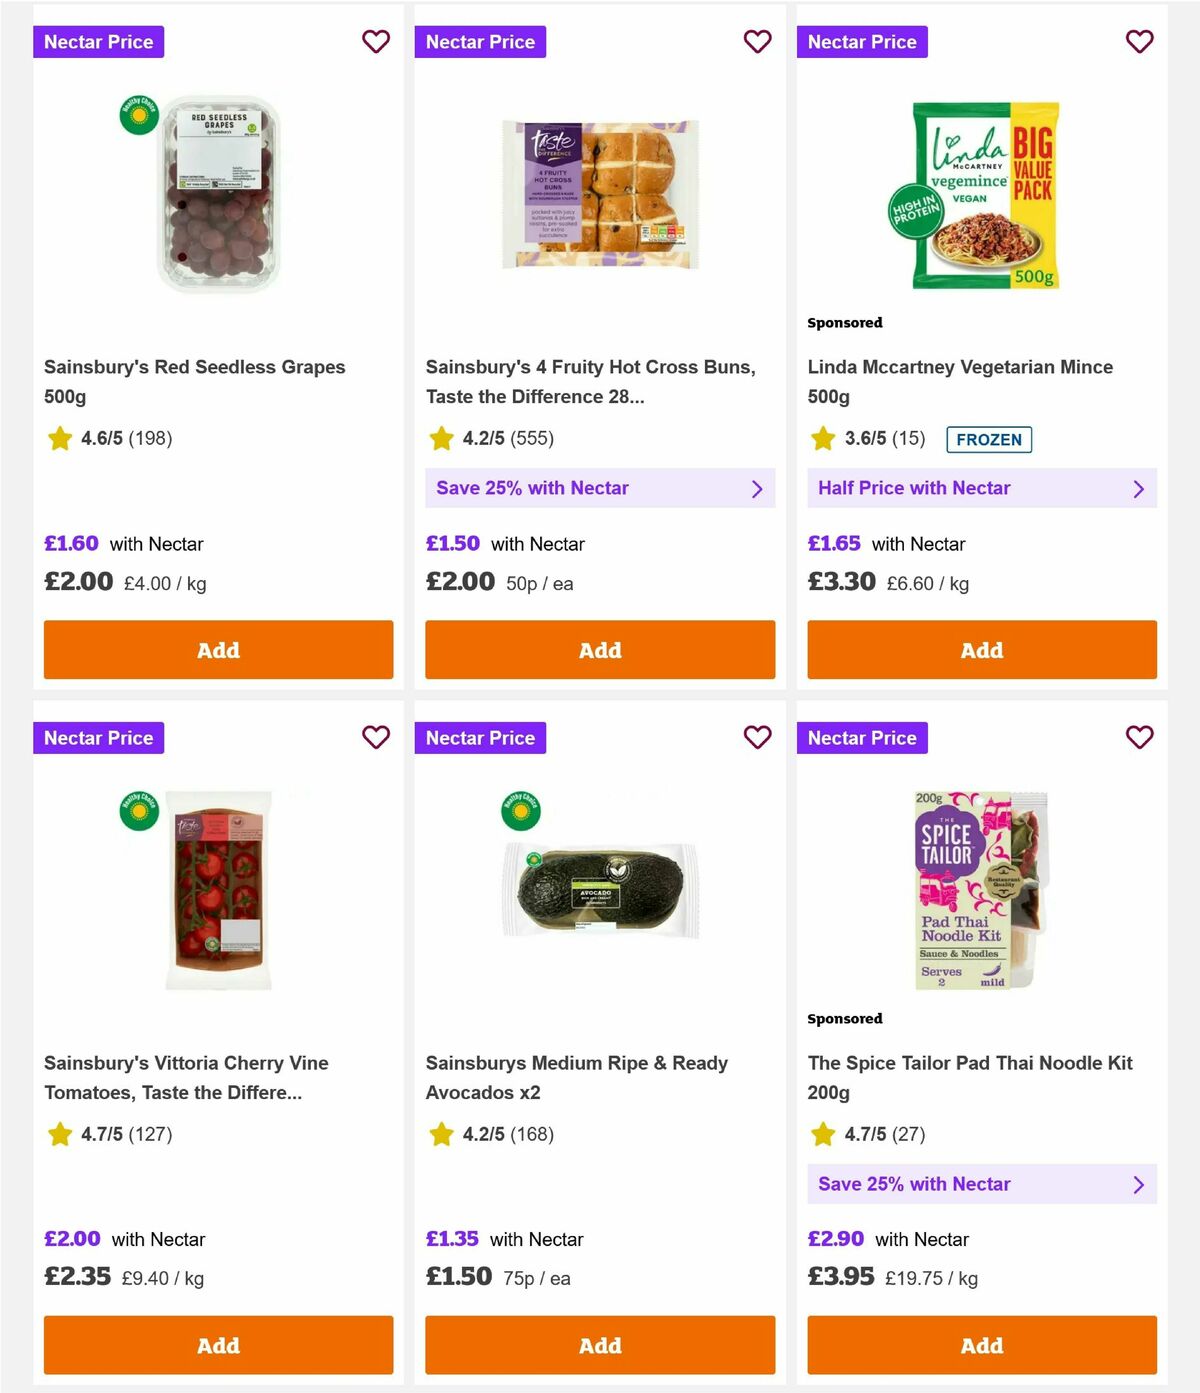Click the star rating icon on Red Seedless Grapes
This screenshot has height=1393, width=1200.
click(x=59, y=438)
